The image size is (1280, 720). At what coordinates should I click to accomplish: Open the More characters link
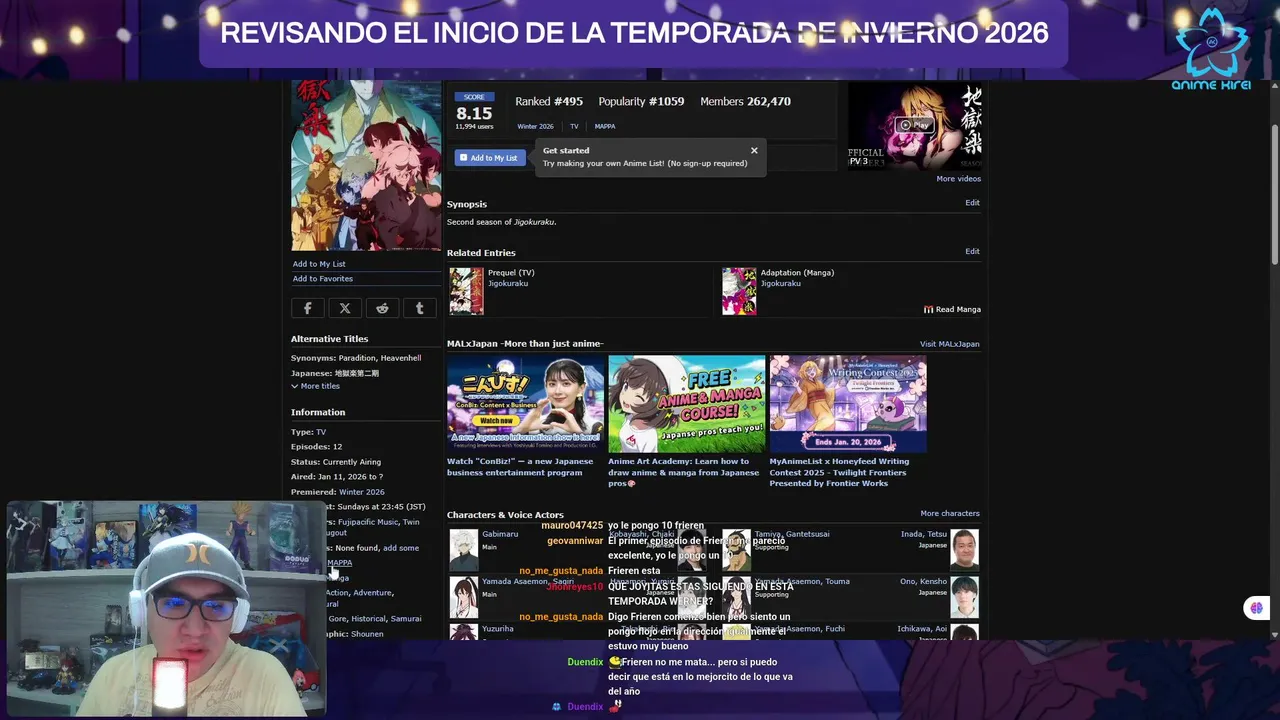(x=950, y=514)
